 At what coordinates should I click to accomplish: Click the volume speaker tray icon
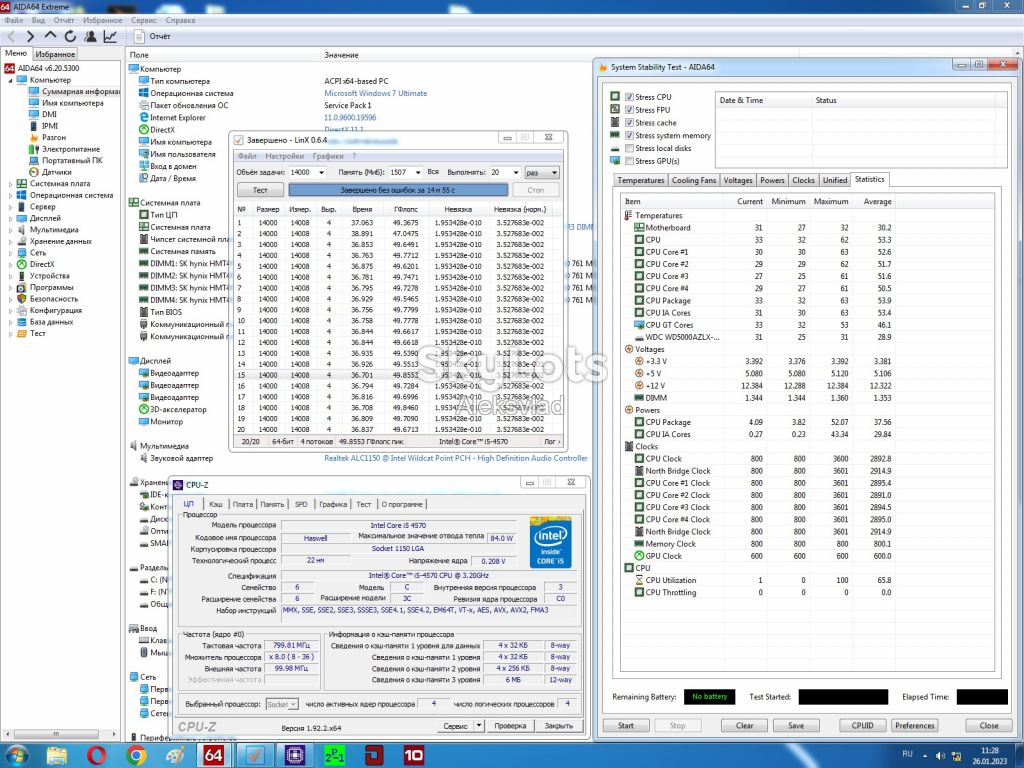tap(941, 756)
